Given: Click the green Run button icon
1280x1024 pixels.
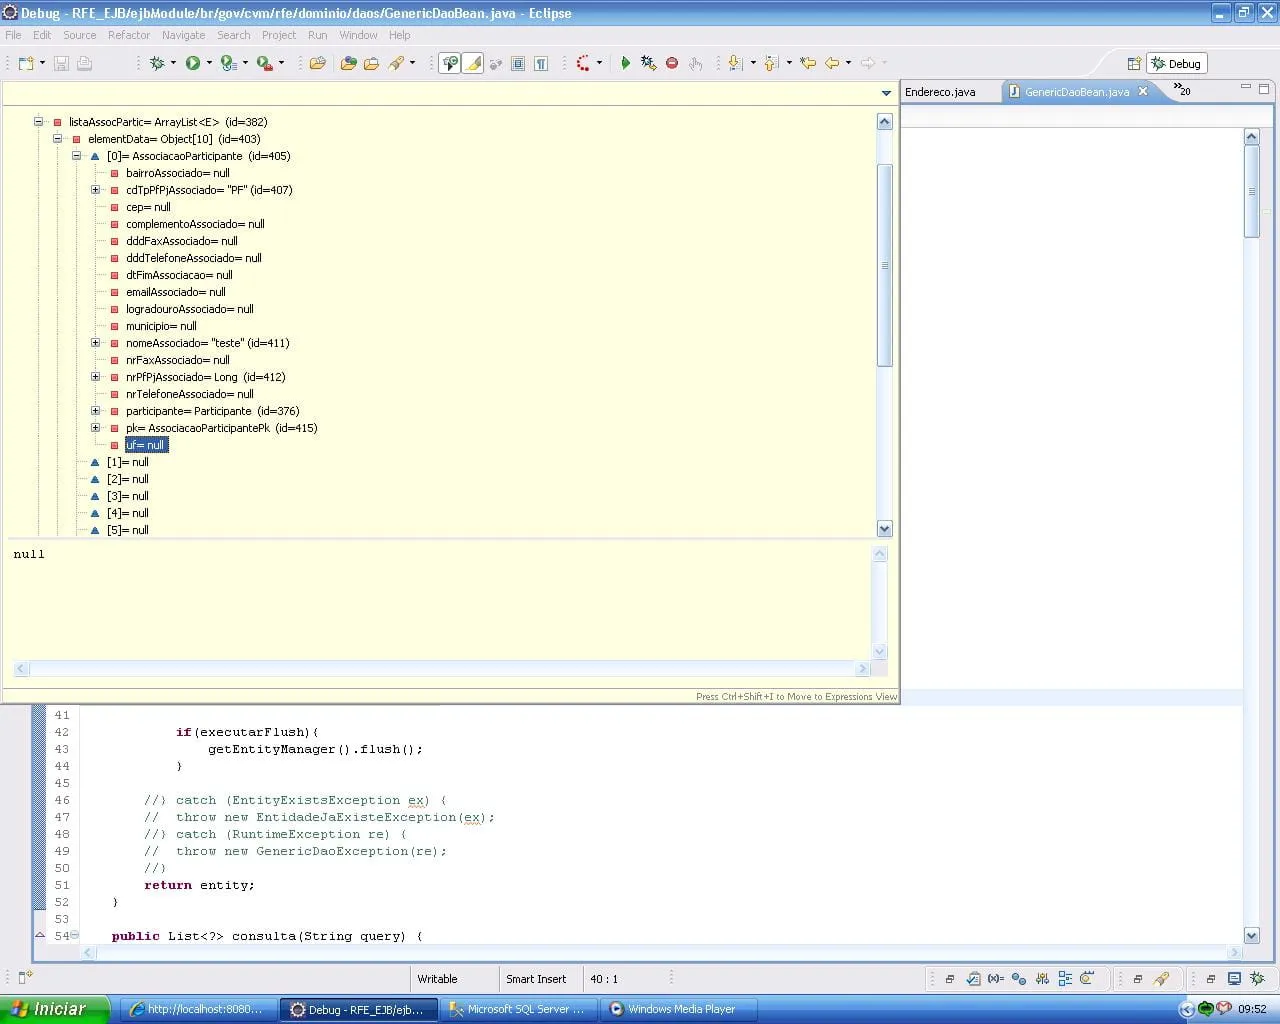Looking at the screenshot, I should pyautogui.click(x=192, y=63).
